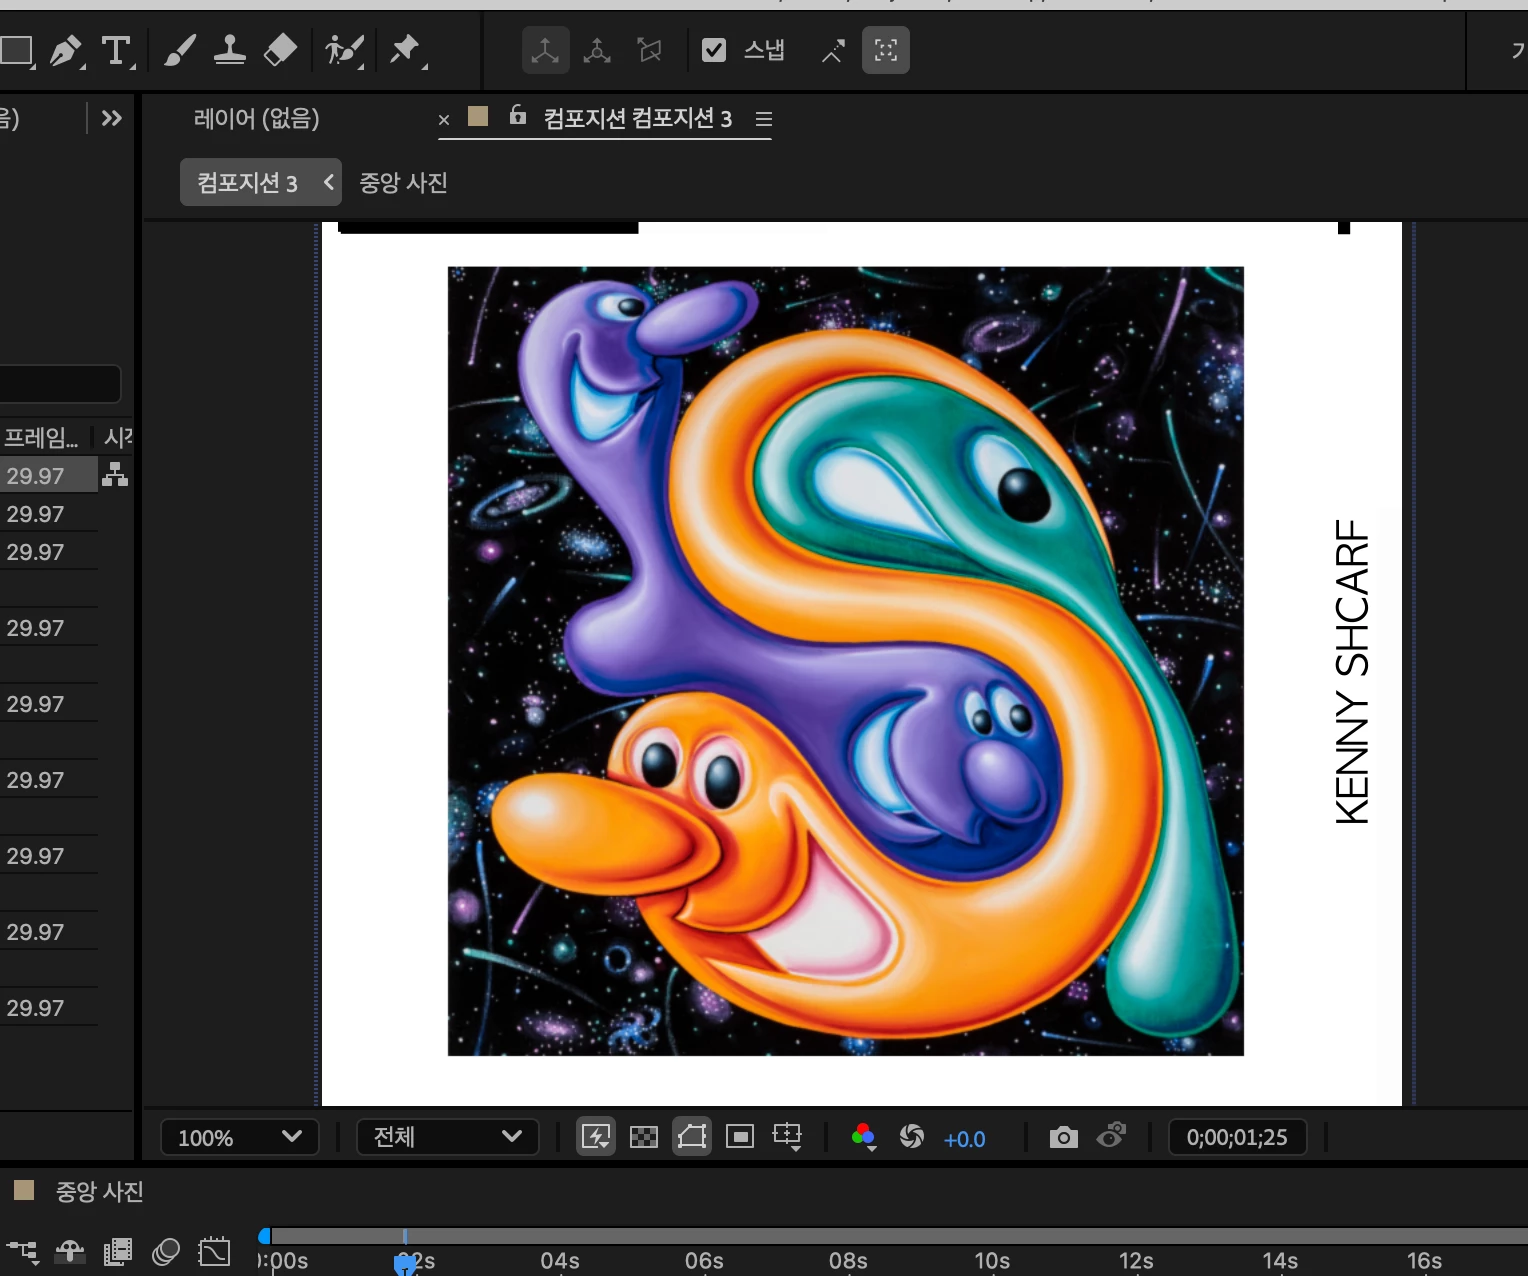Screen dimensions: 1528x1276
Task: Open the 전체 resolution dropdown
Action: (x=448, y=1137)
